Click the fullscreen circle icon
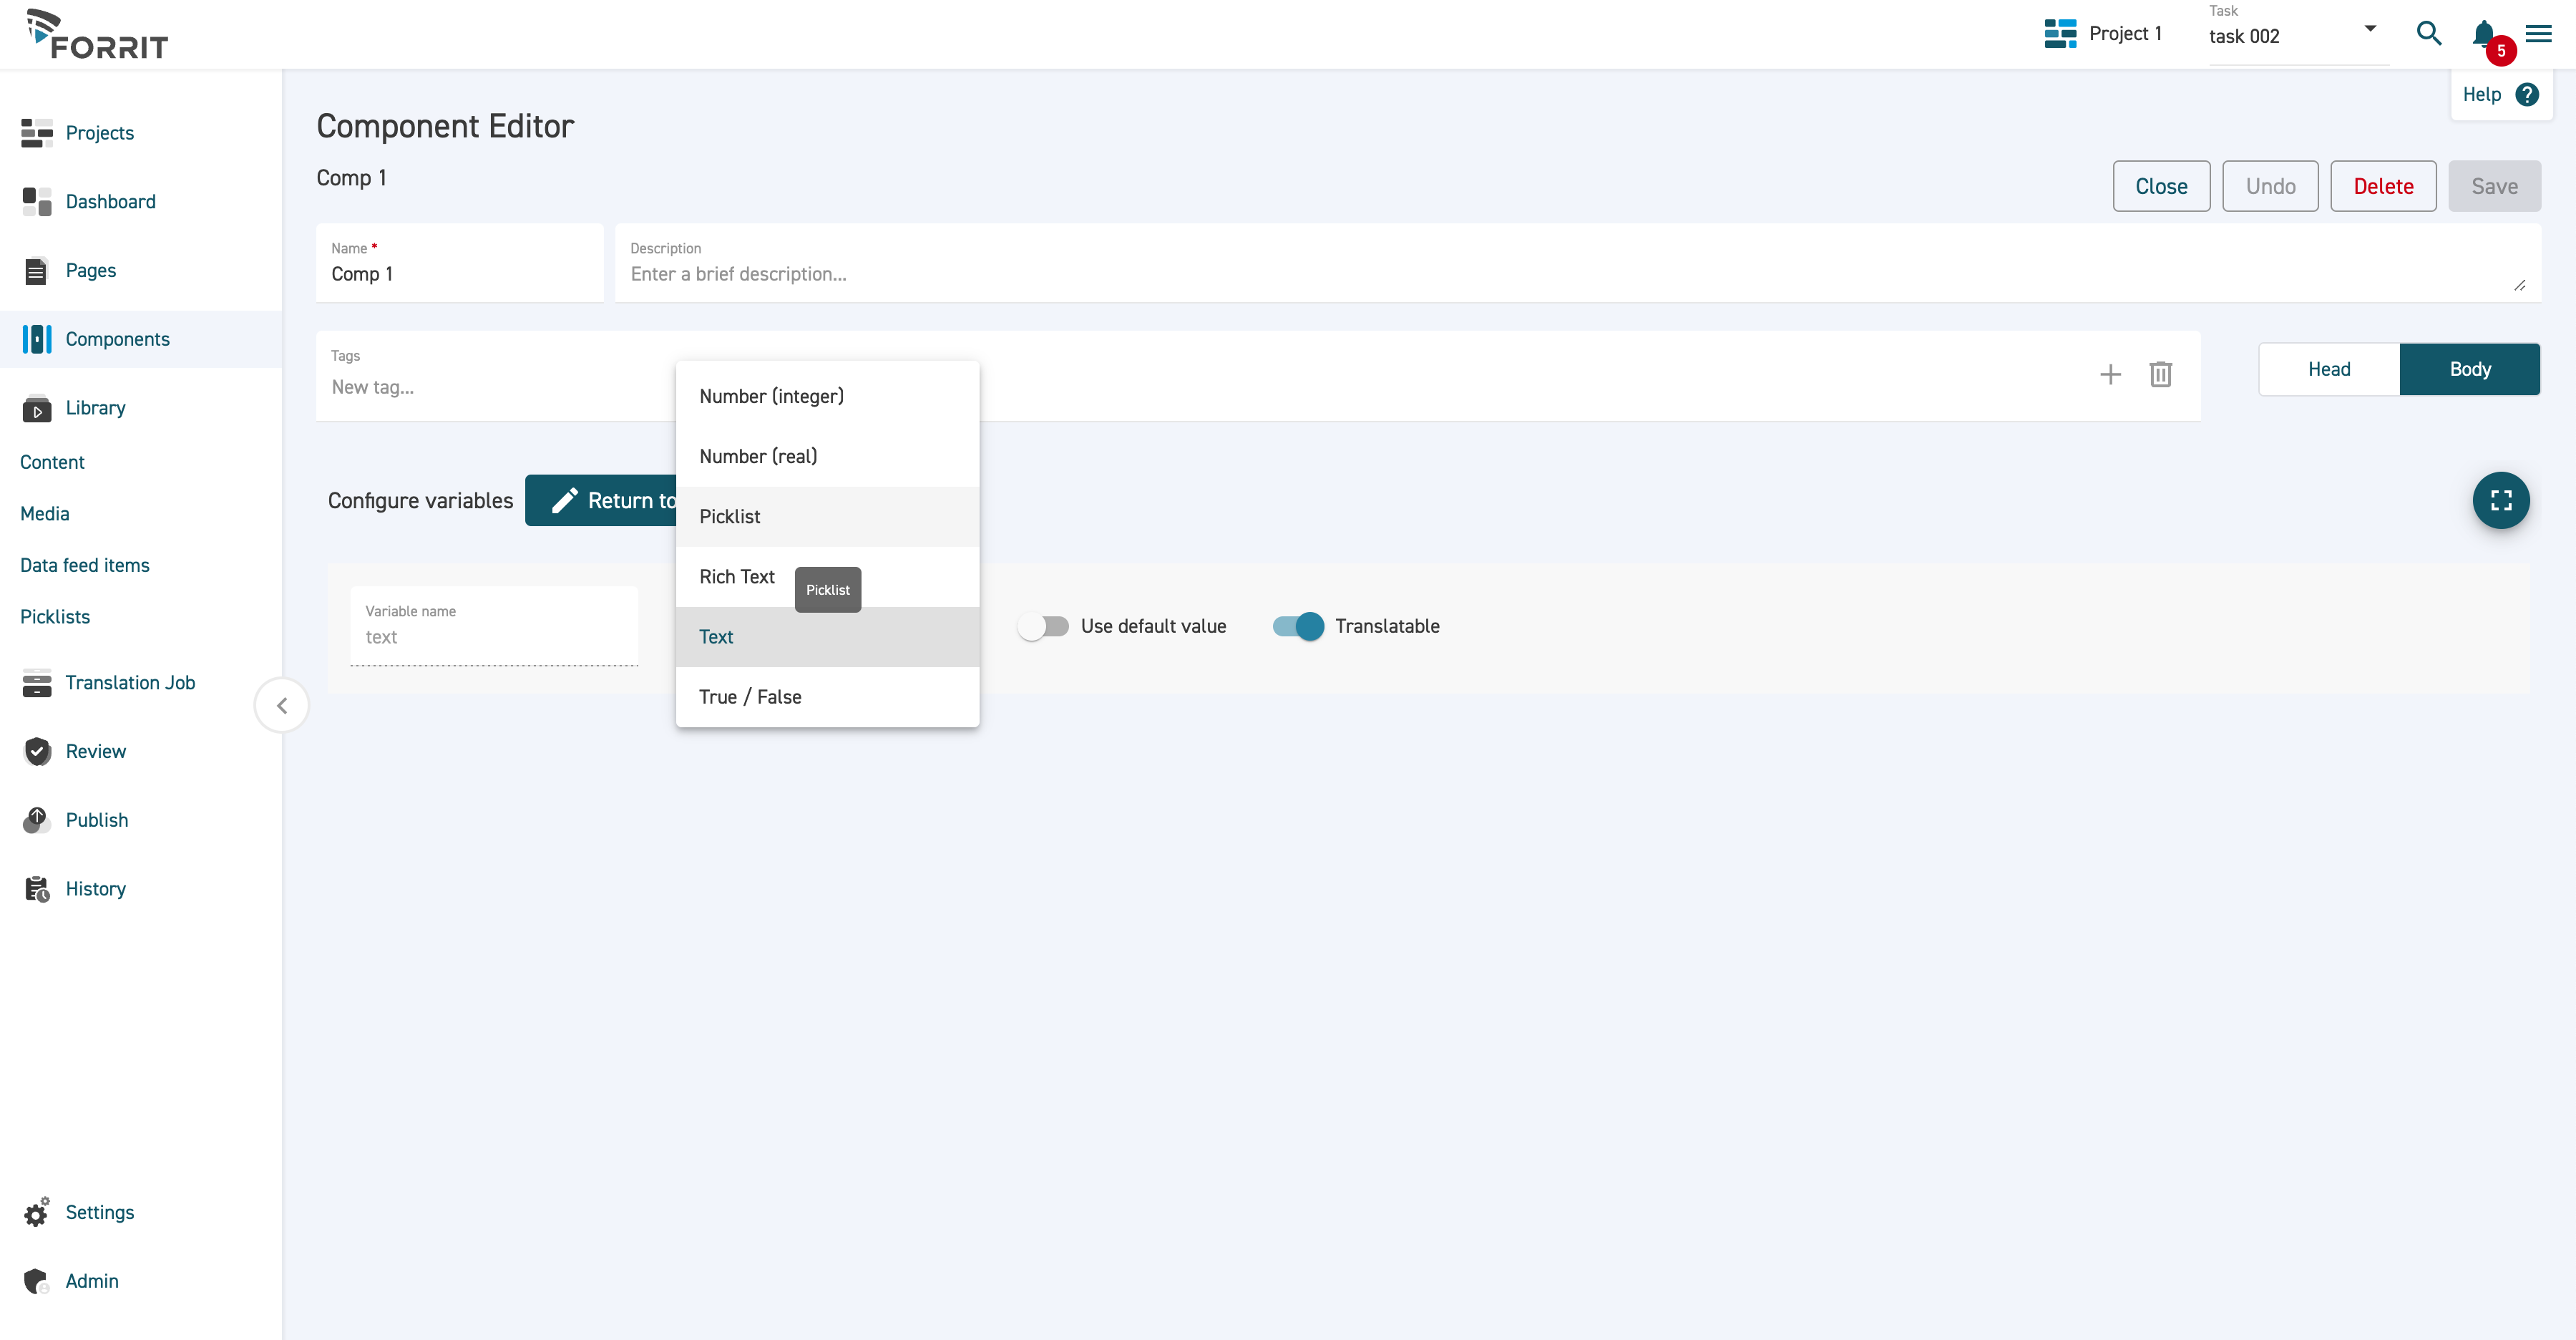Screen dimensions: 2576x1340 click(2501, 500)
